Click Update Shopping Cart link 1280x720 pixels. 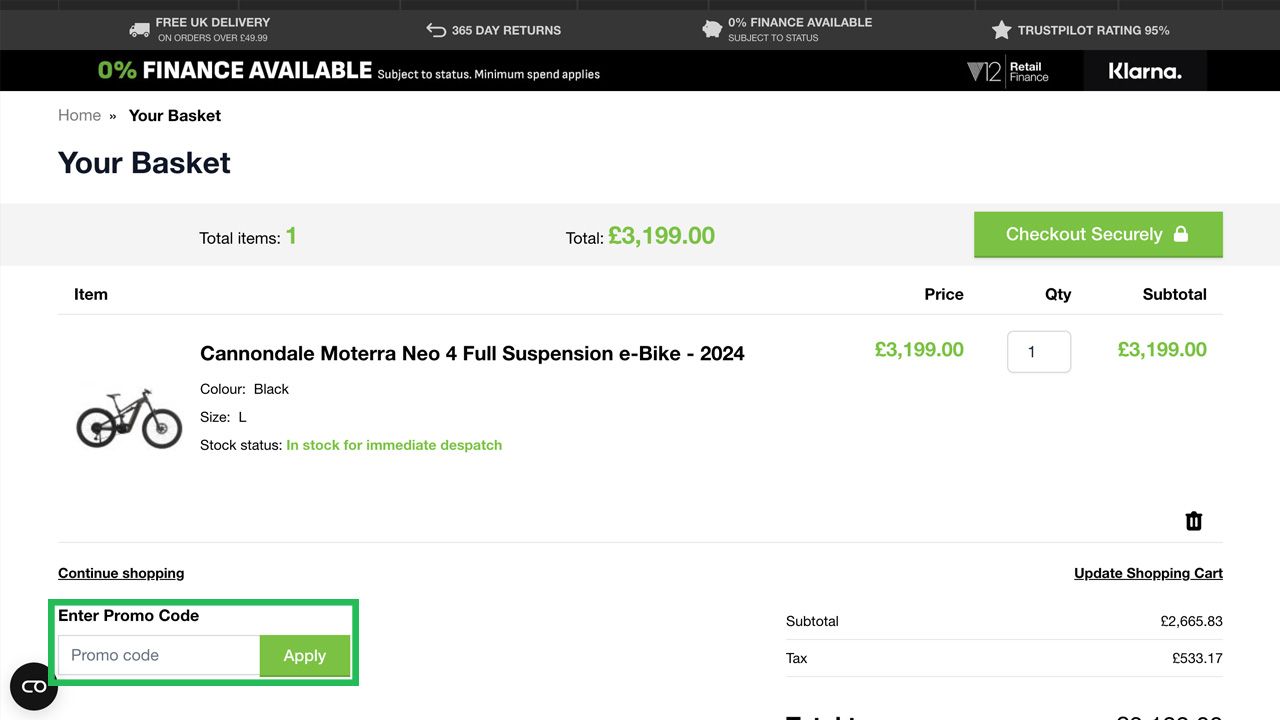click(x=1148, y=573)
